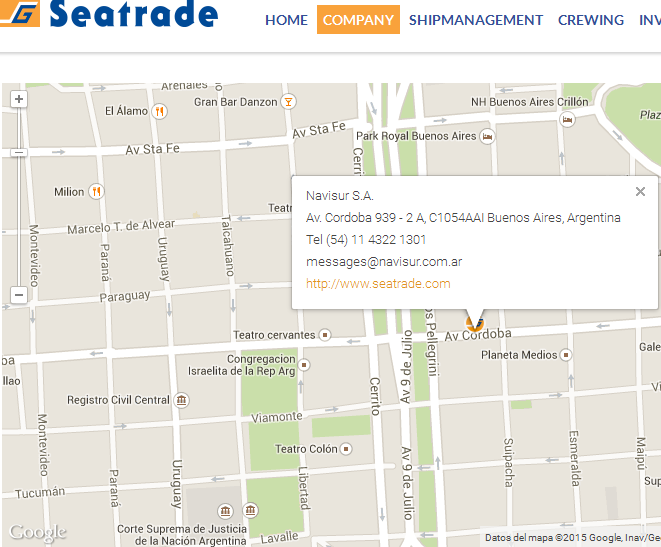Screen dimensions: 661x547
Task: Click the NH Buenos Aires Crillón hotel icon
Action: 567,119
